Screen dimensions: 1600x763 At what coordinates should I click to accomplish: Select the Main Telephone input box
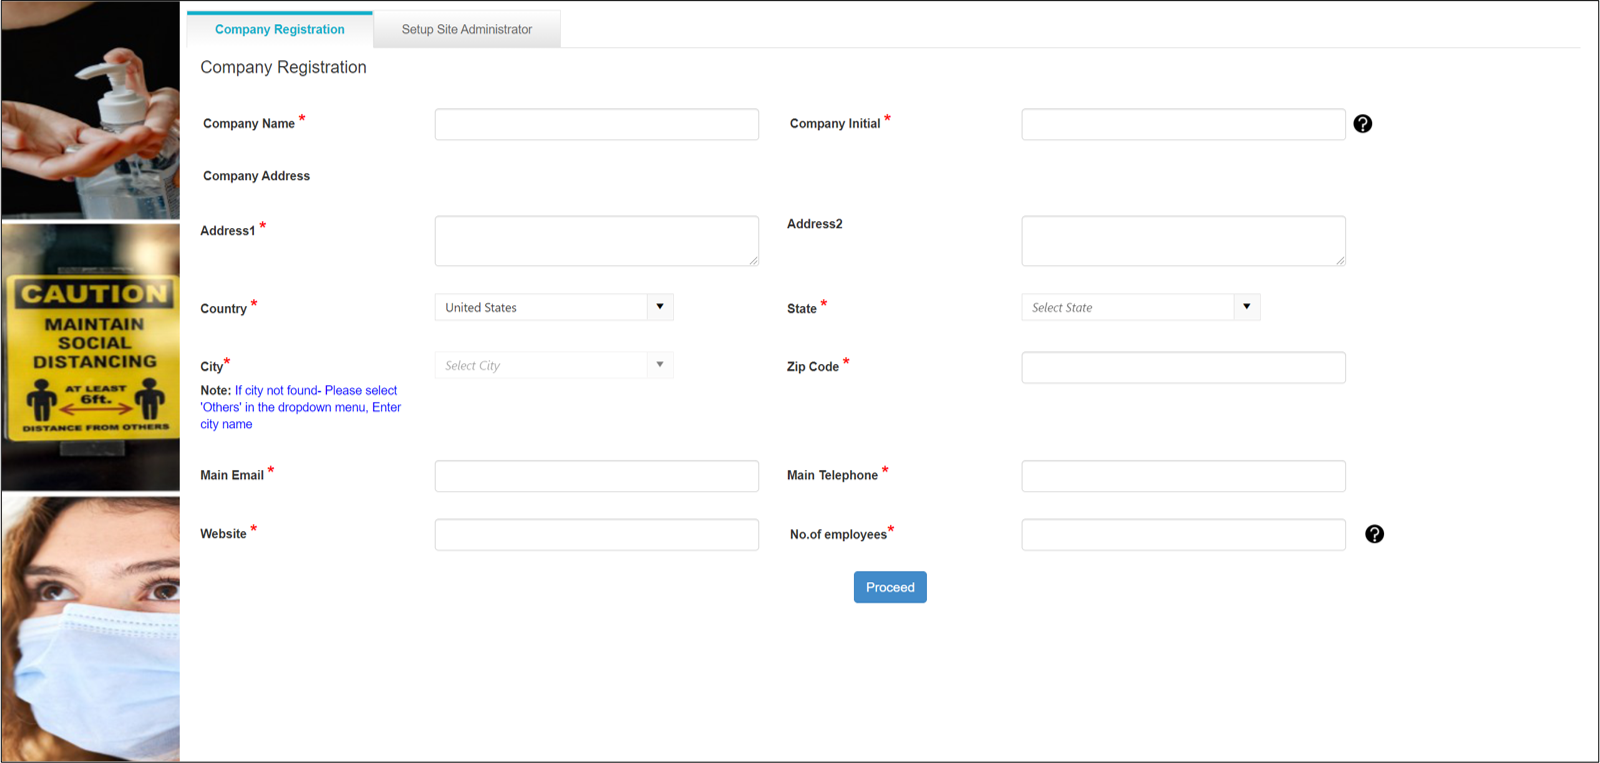coord(1183,476)
